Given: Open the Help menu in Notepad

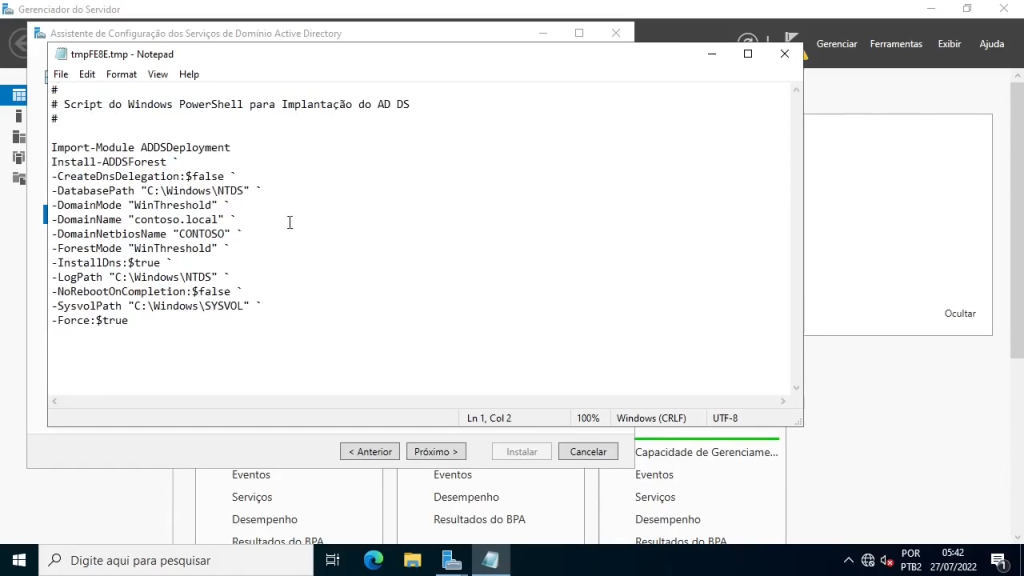Looking at the screenshot, I should [189, 74].
